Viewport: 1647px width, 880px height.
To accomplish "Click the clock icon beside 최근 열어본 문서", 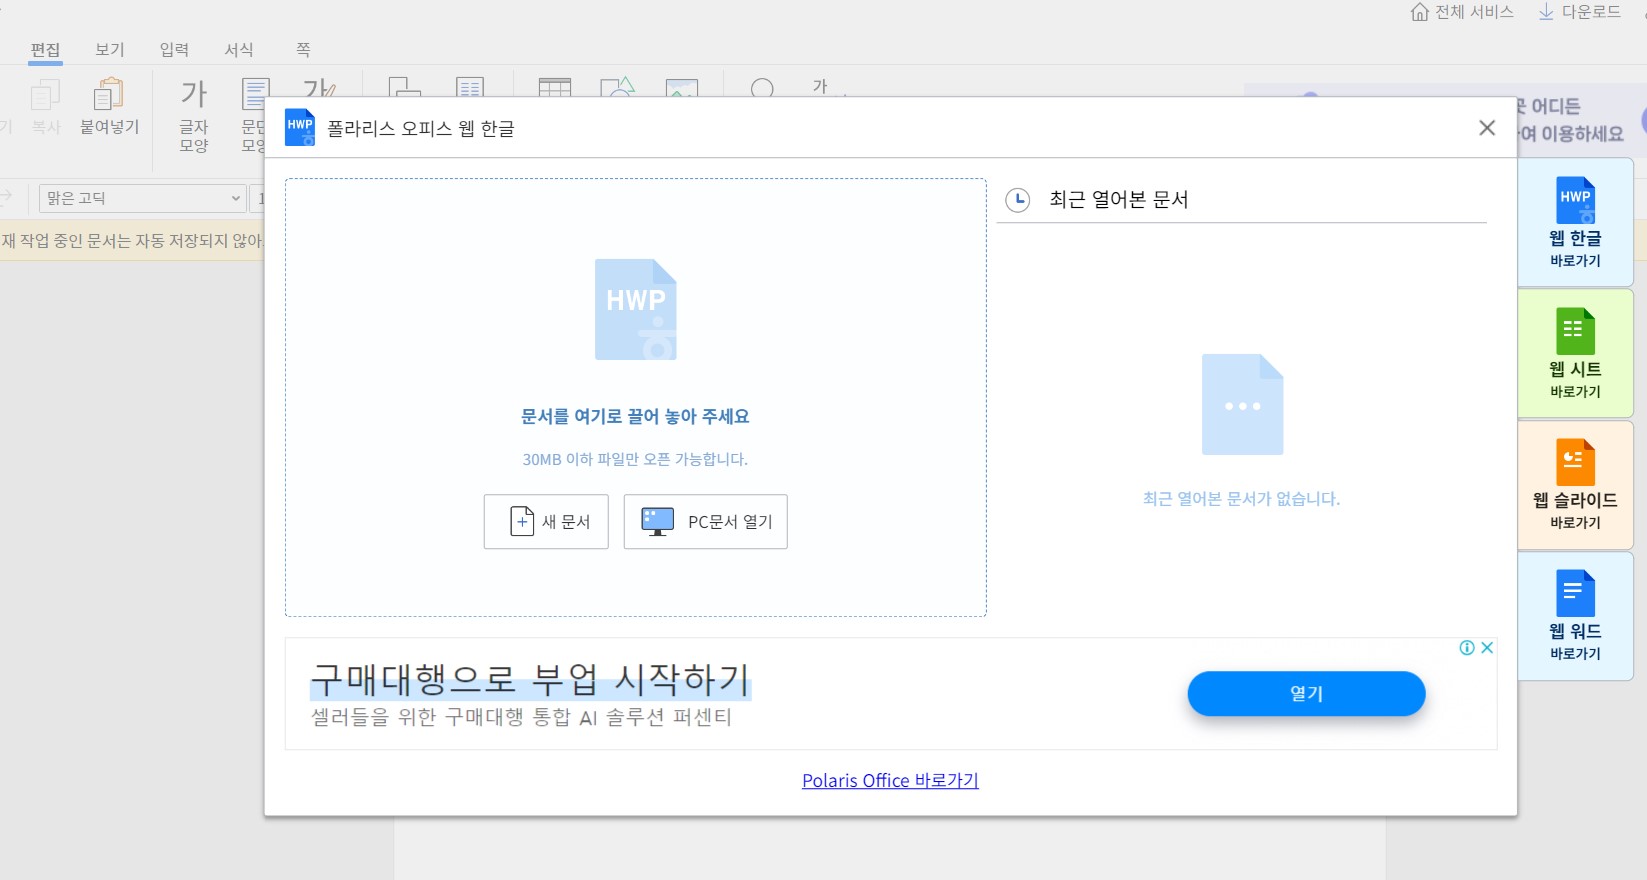I will [x=1018, y=200].
